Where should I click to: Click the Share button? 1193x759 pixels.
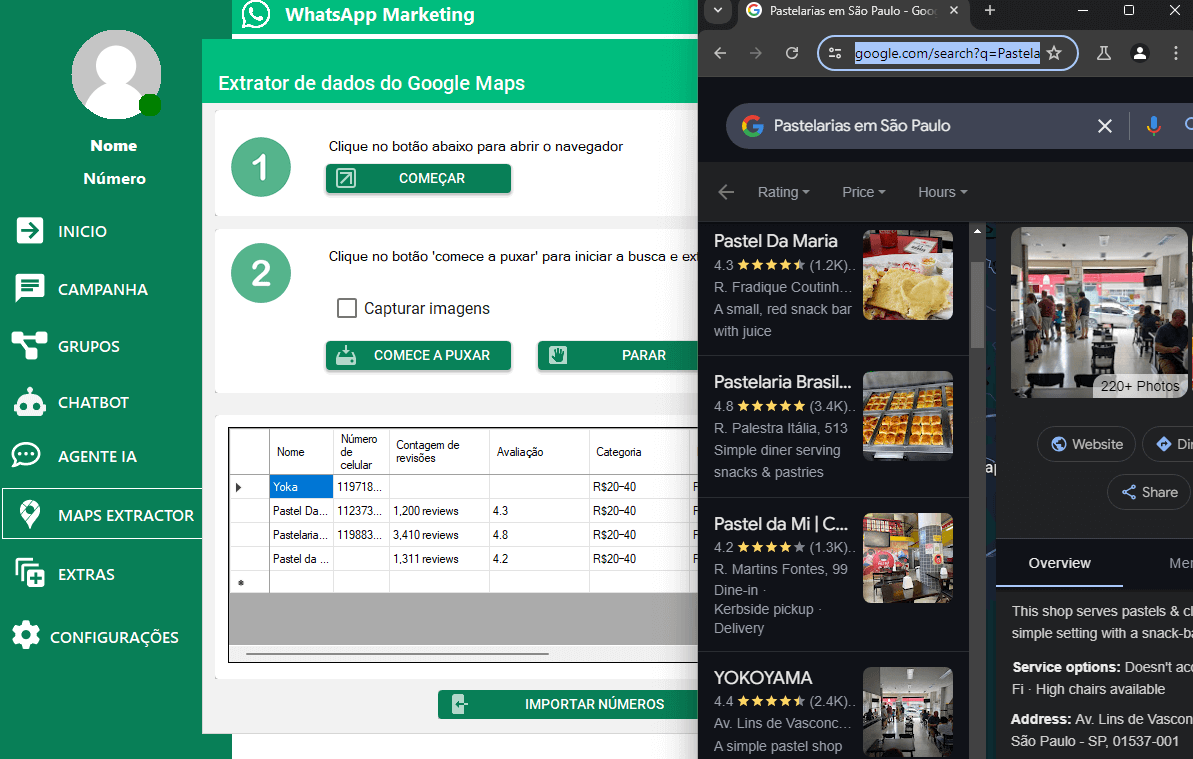coord(1149,492)
